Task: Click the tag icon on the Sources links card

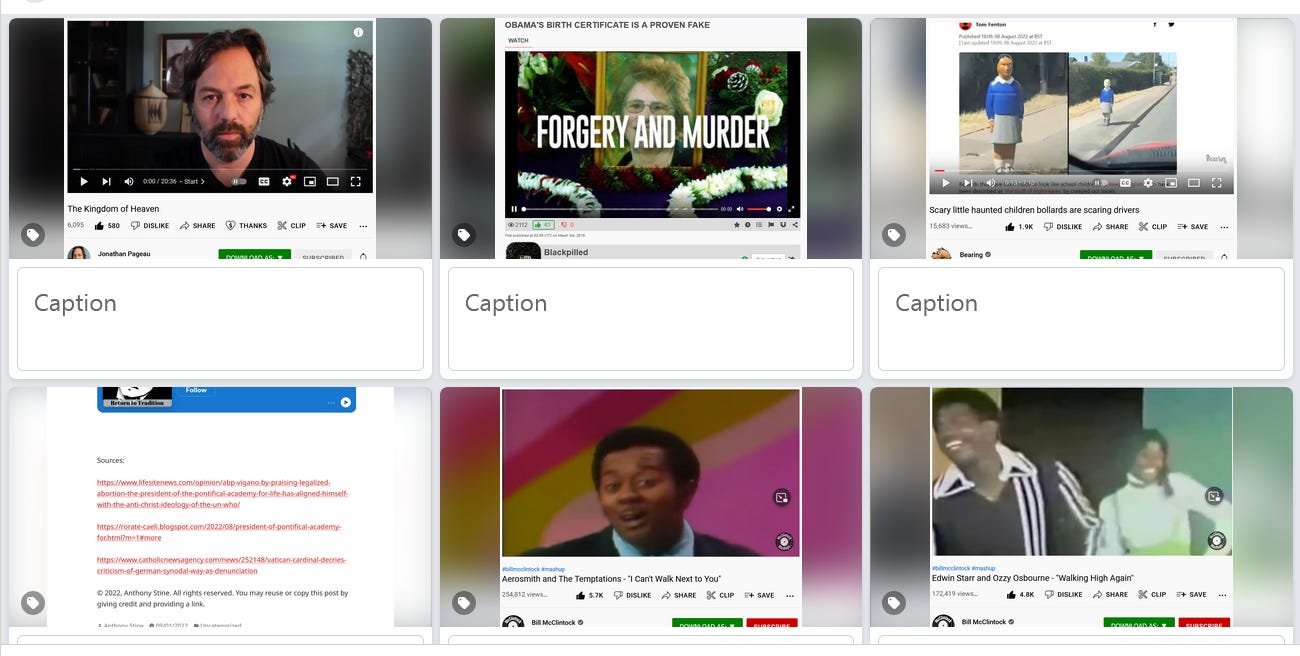Action: (33, 603)
